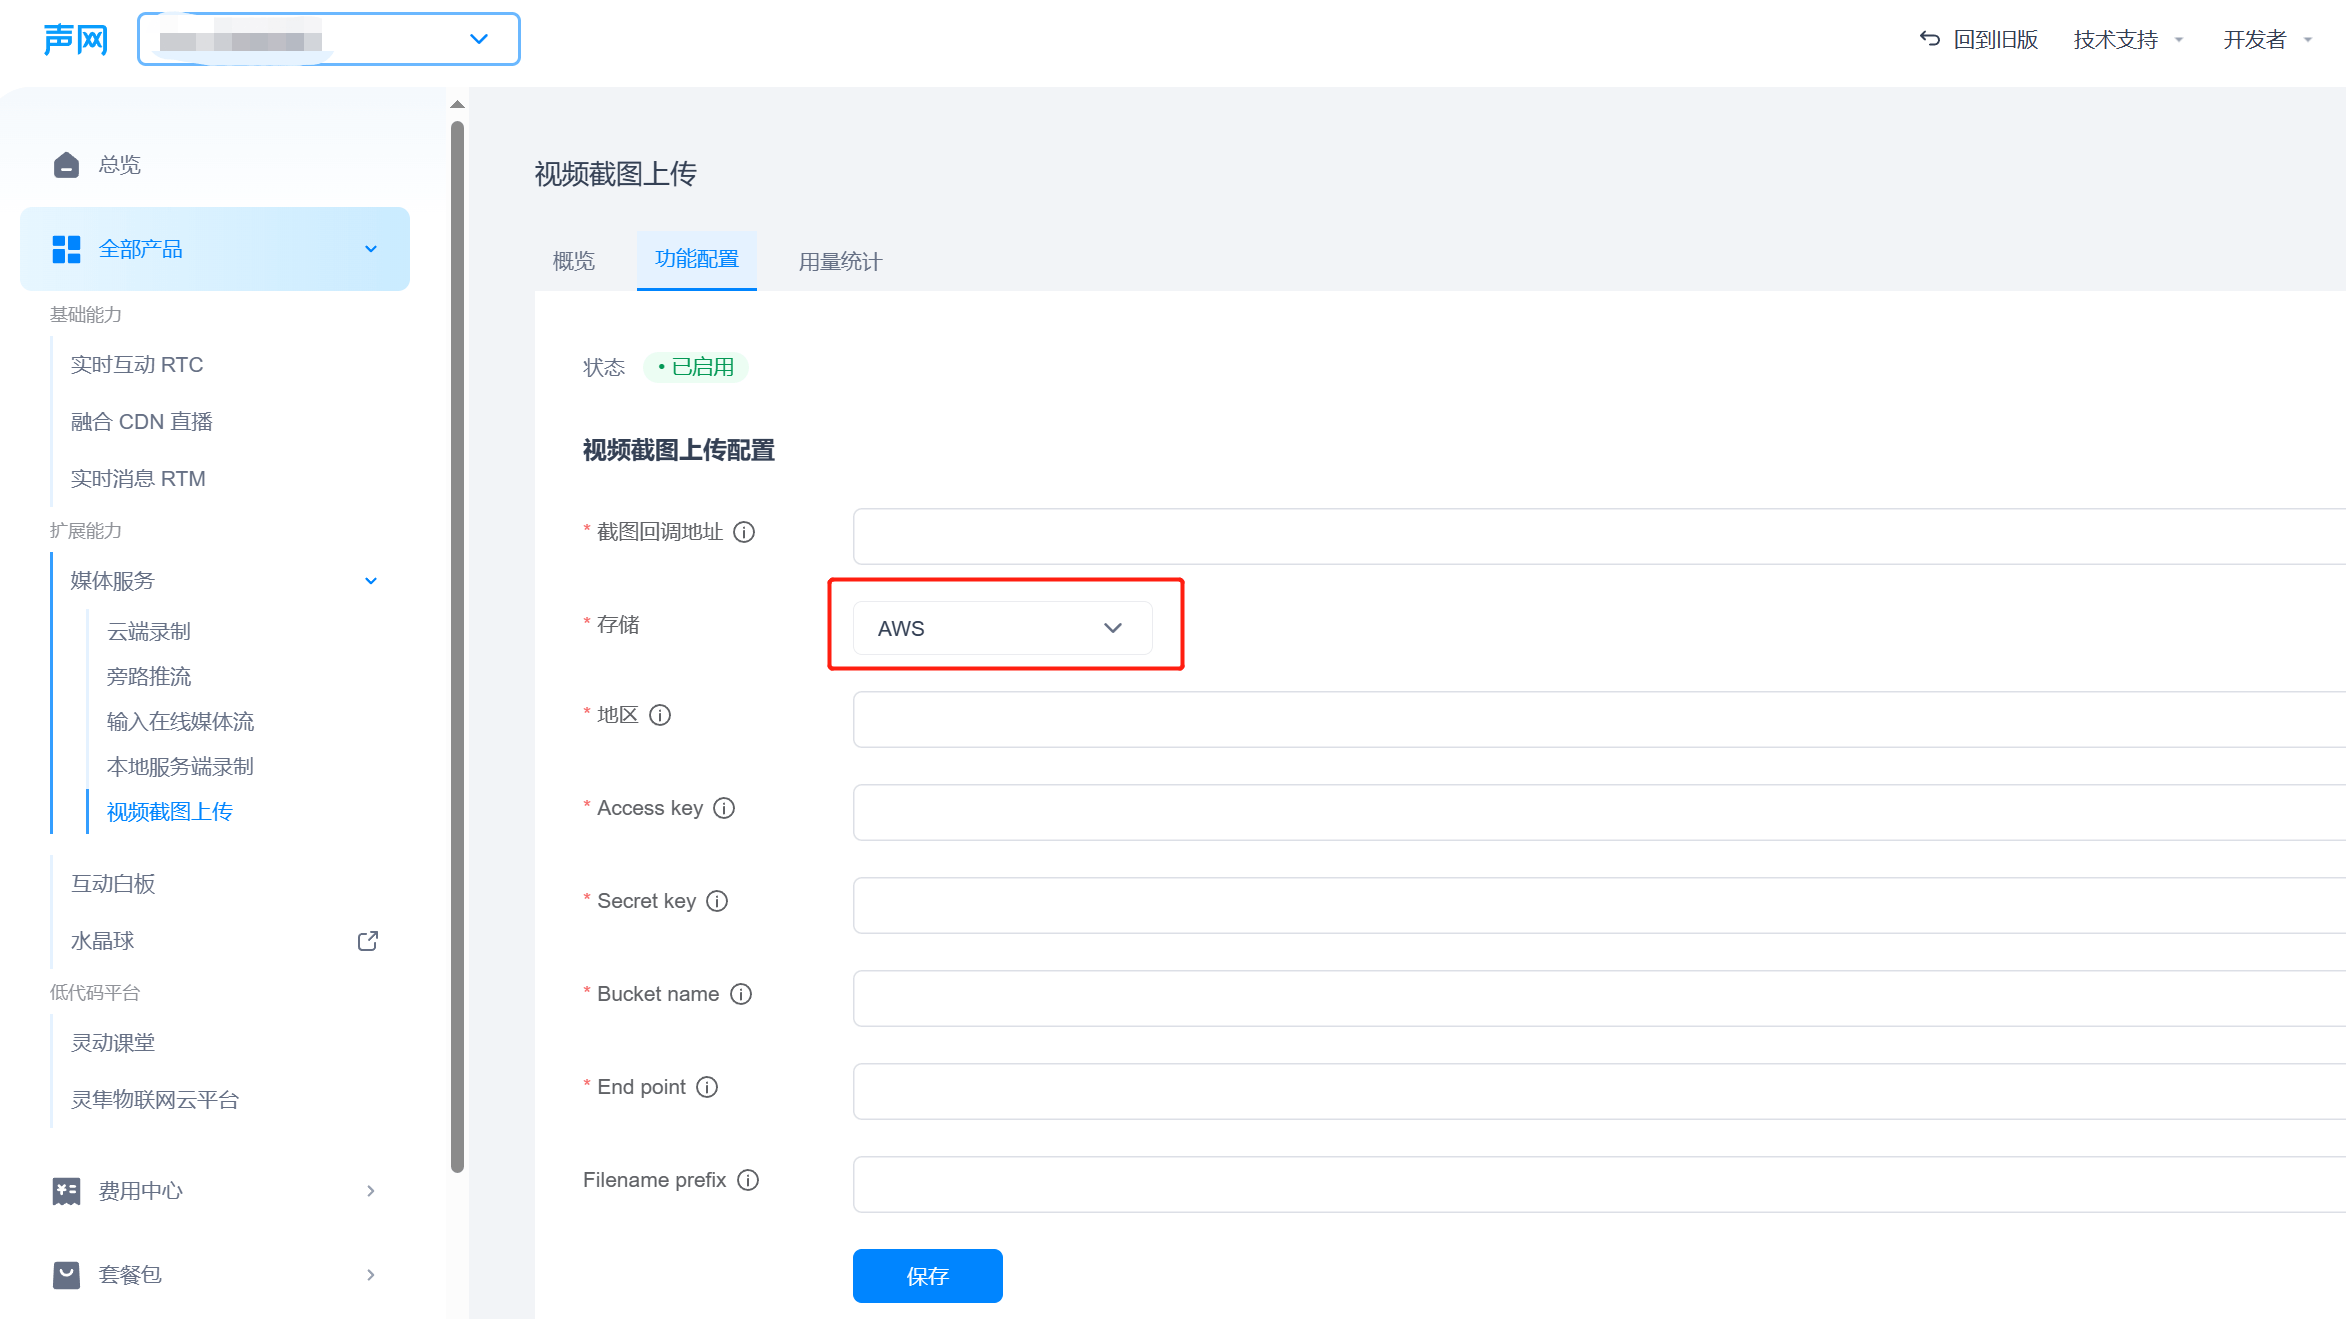The image size is (2346, 1319).
Task: Click the 全部产品 grid icon
Action: click(66, 249)
